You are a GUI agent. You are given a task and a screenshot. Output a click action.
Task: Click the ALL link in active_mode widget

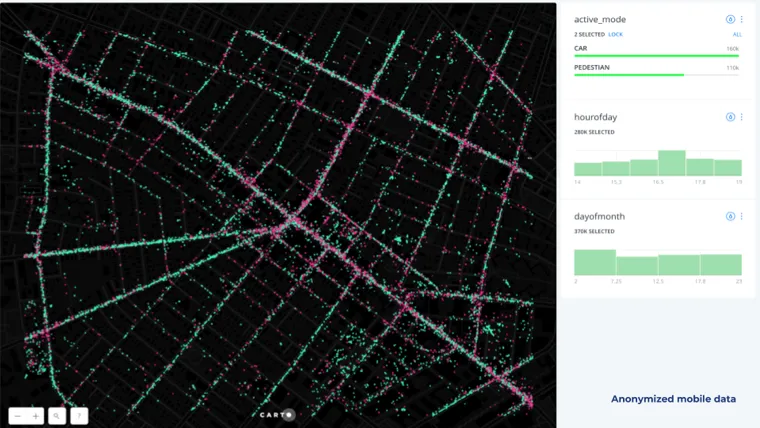point(737,34)
